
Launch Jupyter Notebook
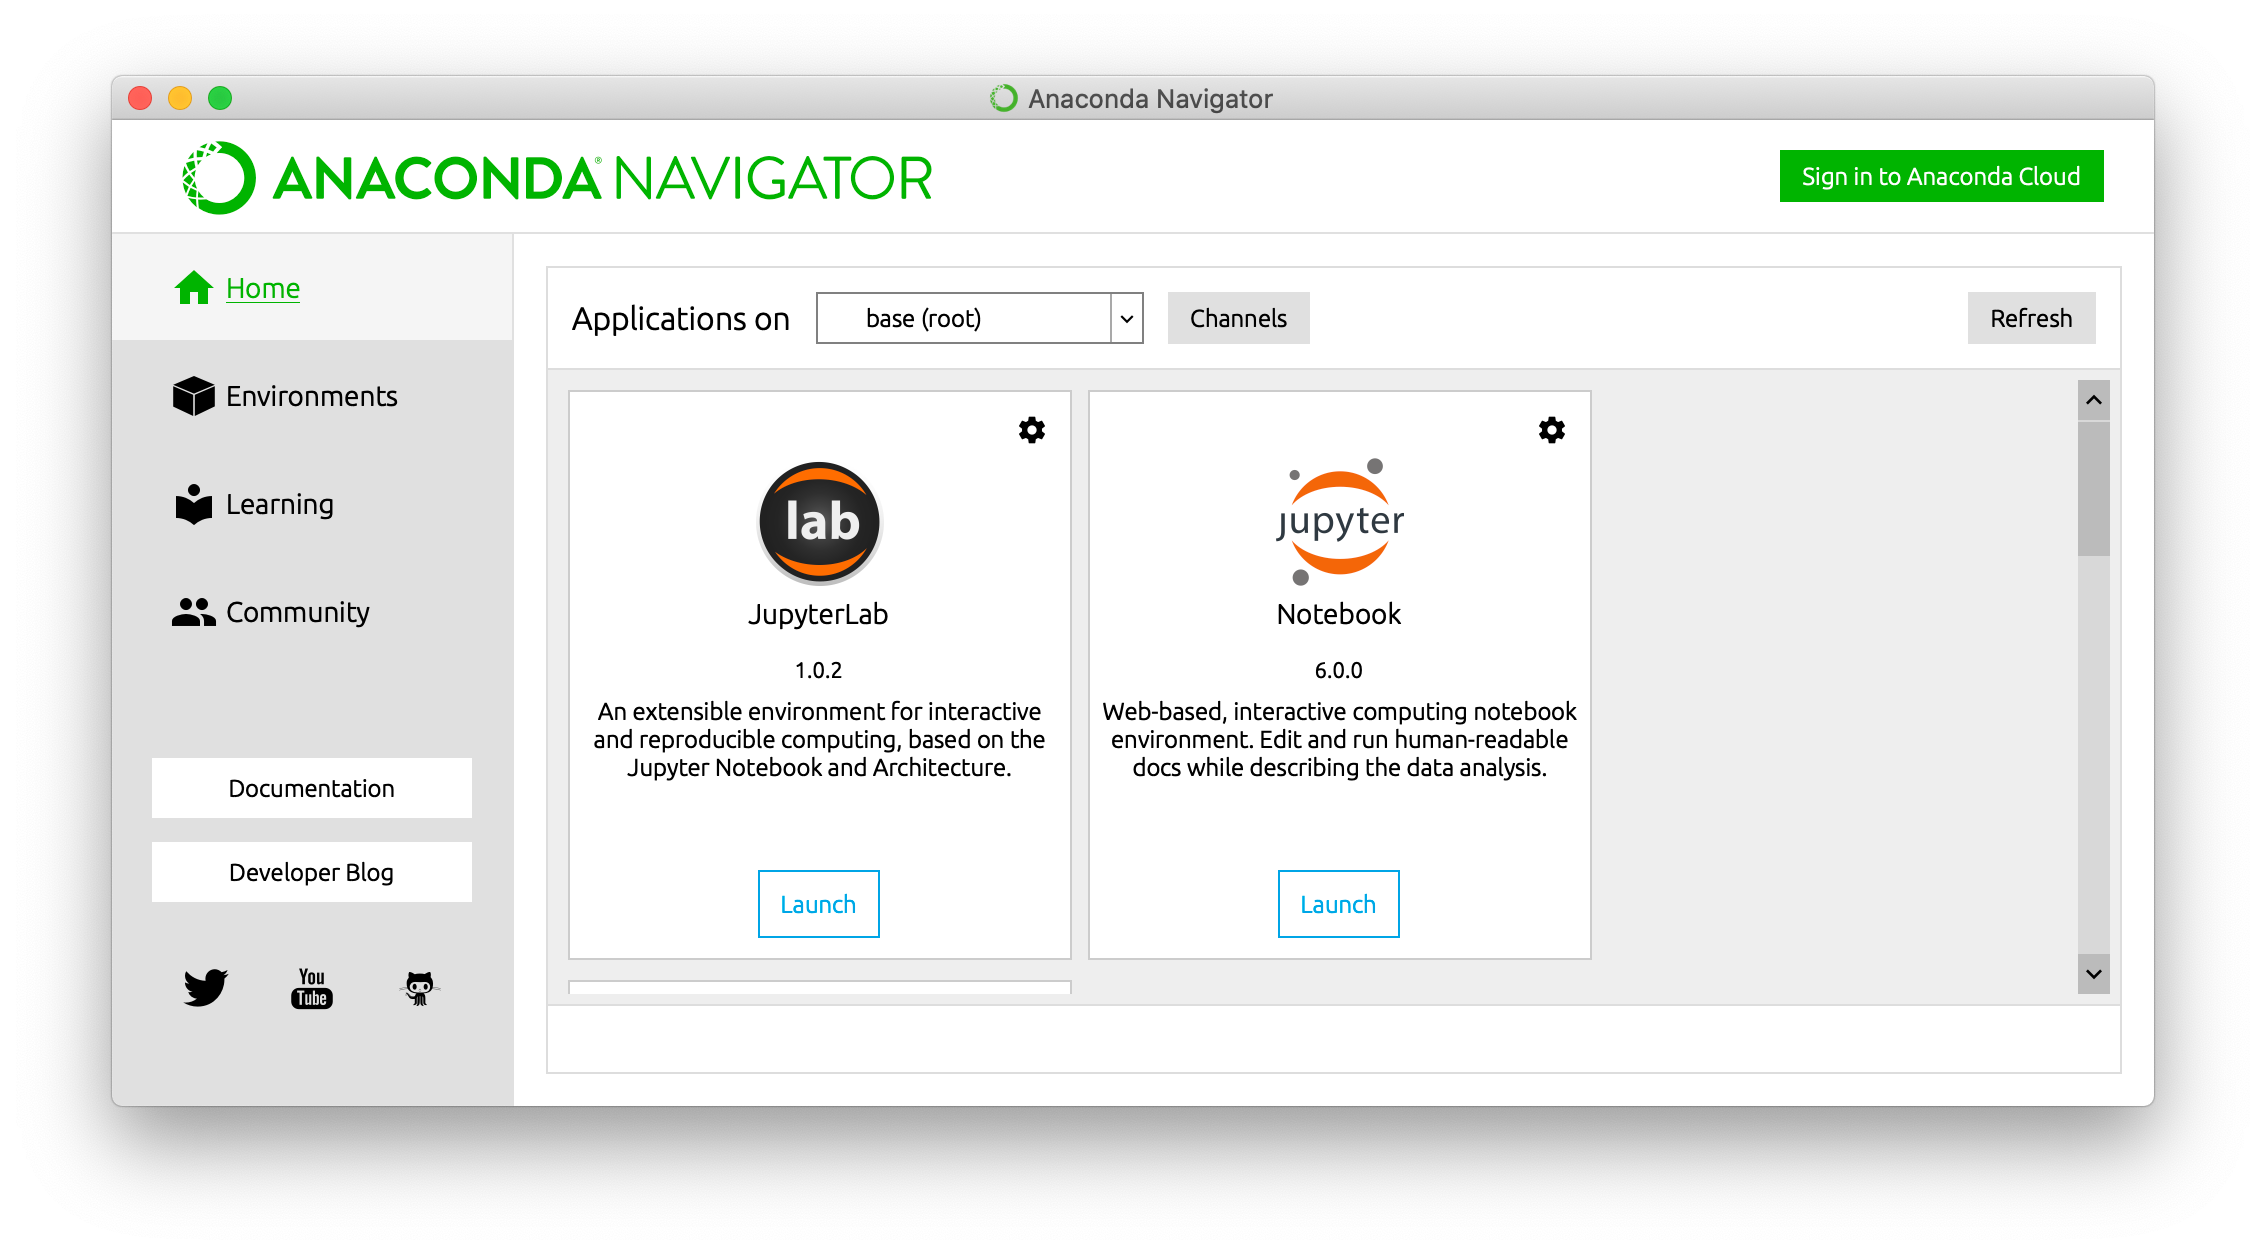1338,904
